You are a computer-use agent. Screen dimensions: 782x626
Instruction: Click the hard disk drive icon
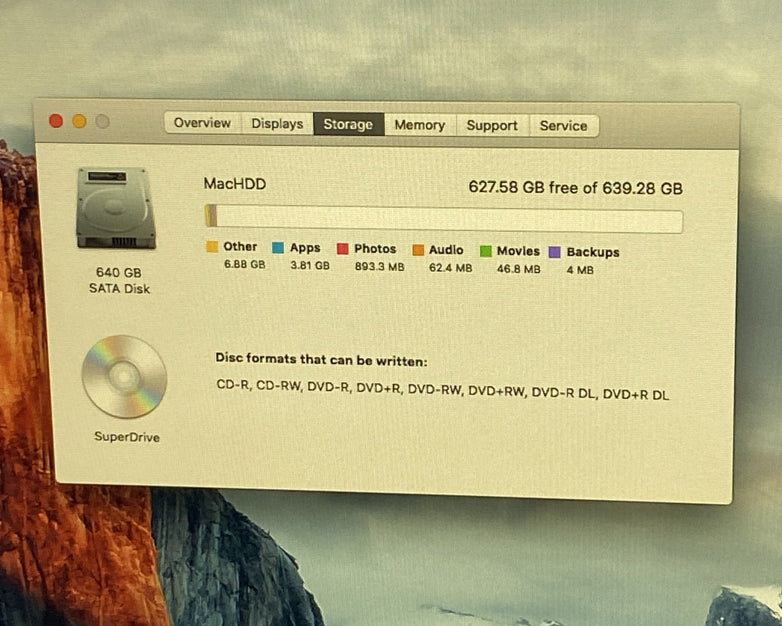click(116, 208)
